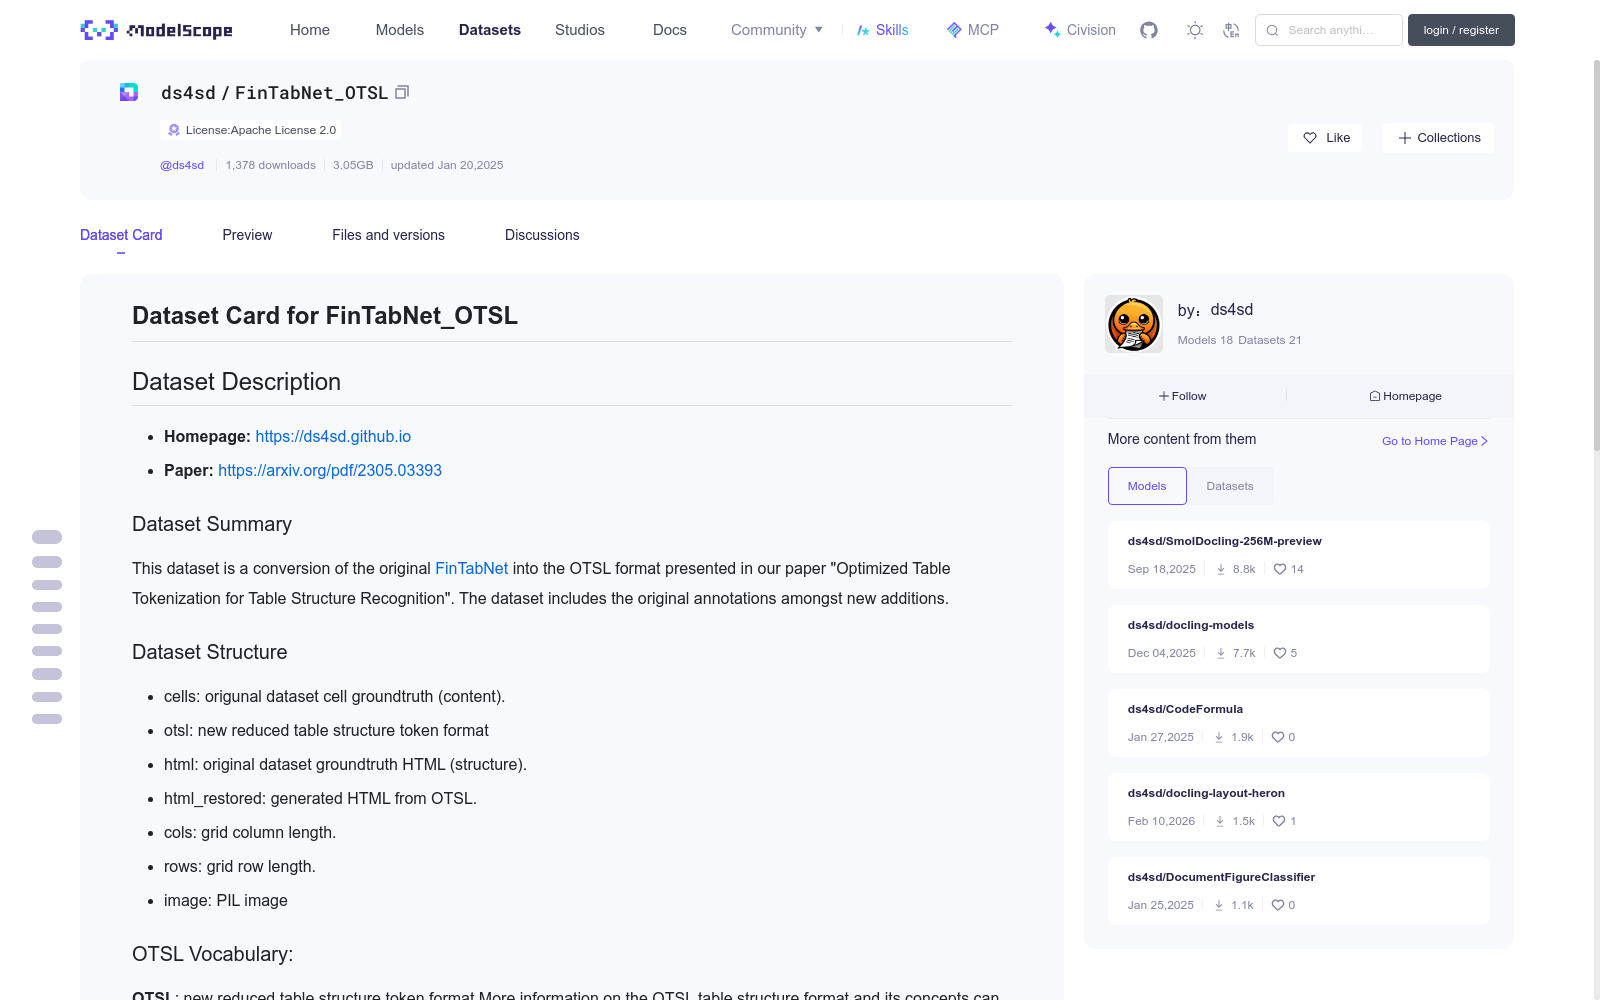Copy the dataset name ds4sd/FinTabNet_OTSL

click(402, 92)
